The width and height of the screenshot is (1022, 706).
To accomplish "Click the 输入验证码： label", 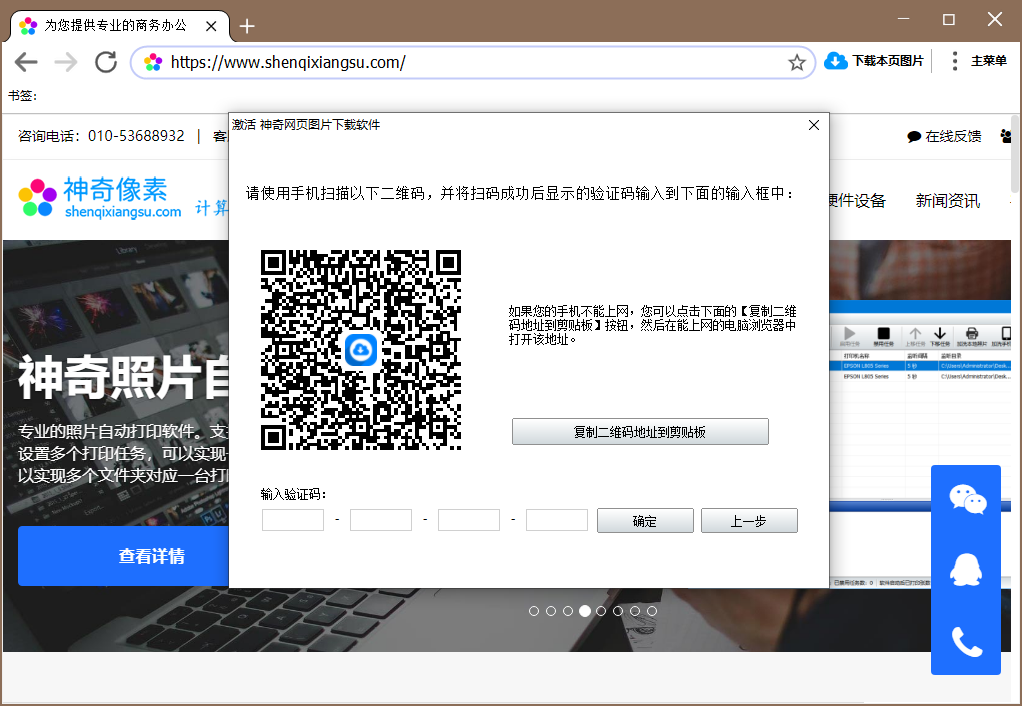I will pos(293,494).
